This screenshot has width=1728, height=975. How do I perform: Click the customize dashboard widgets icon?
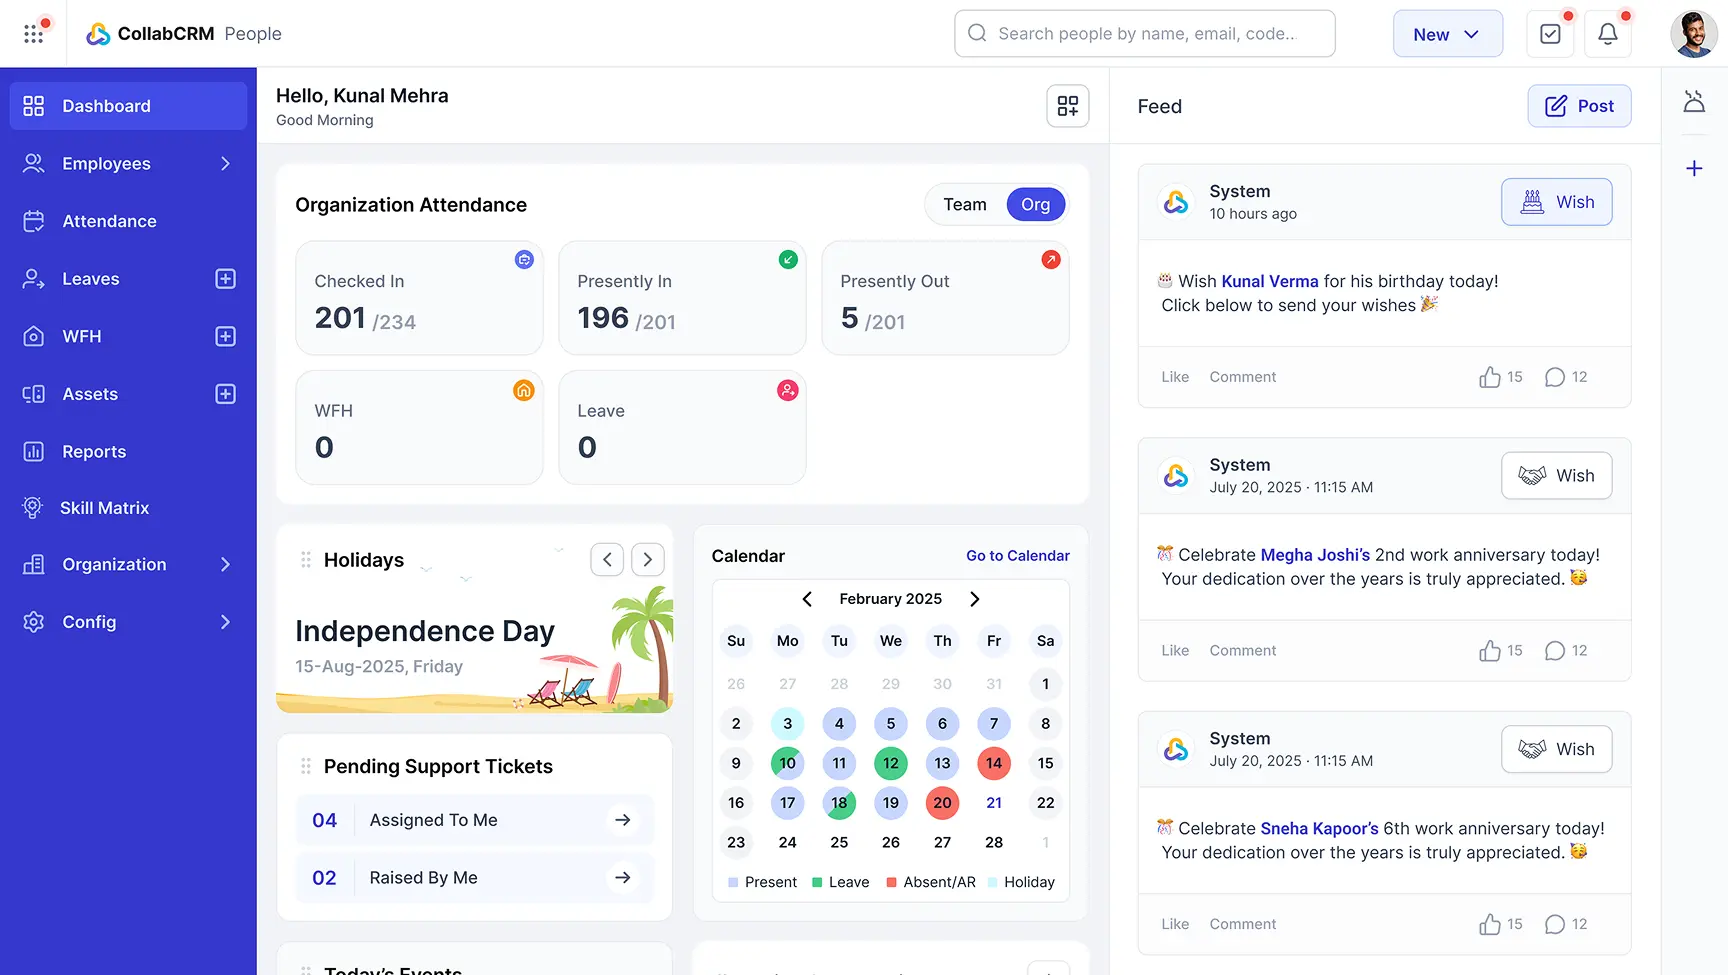coord(1067,106)
